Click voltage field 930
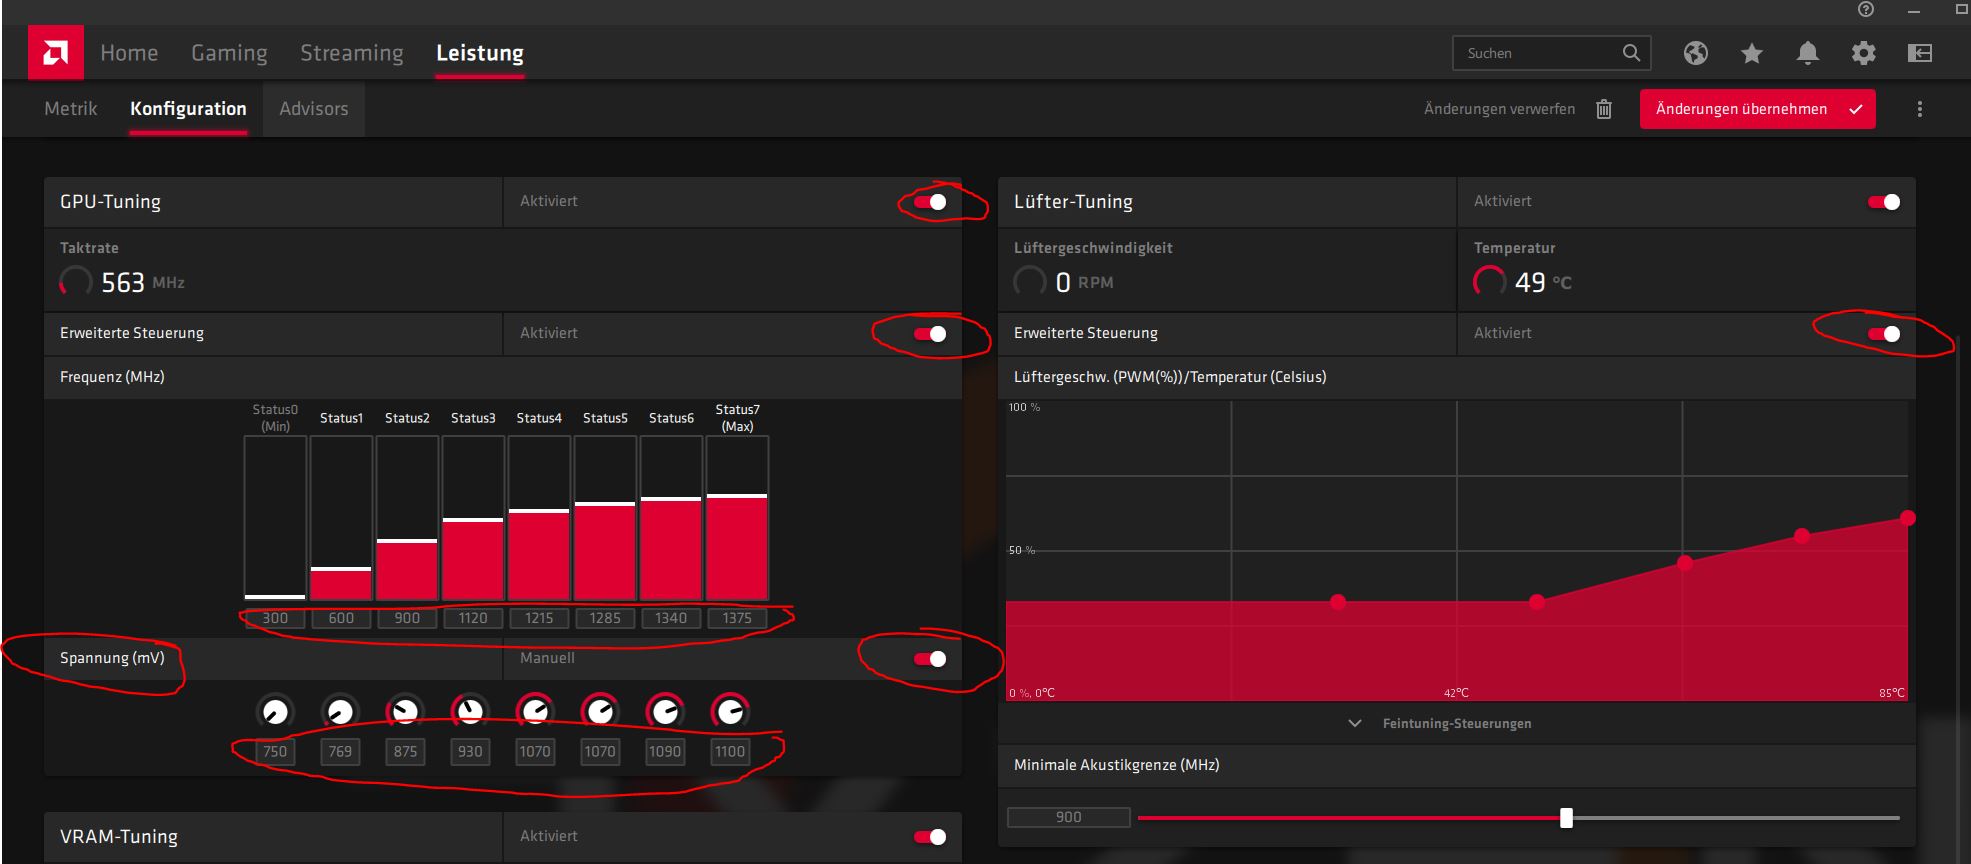The height and width of the screenshot is (864, 1971). (470, 752)
